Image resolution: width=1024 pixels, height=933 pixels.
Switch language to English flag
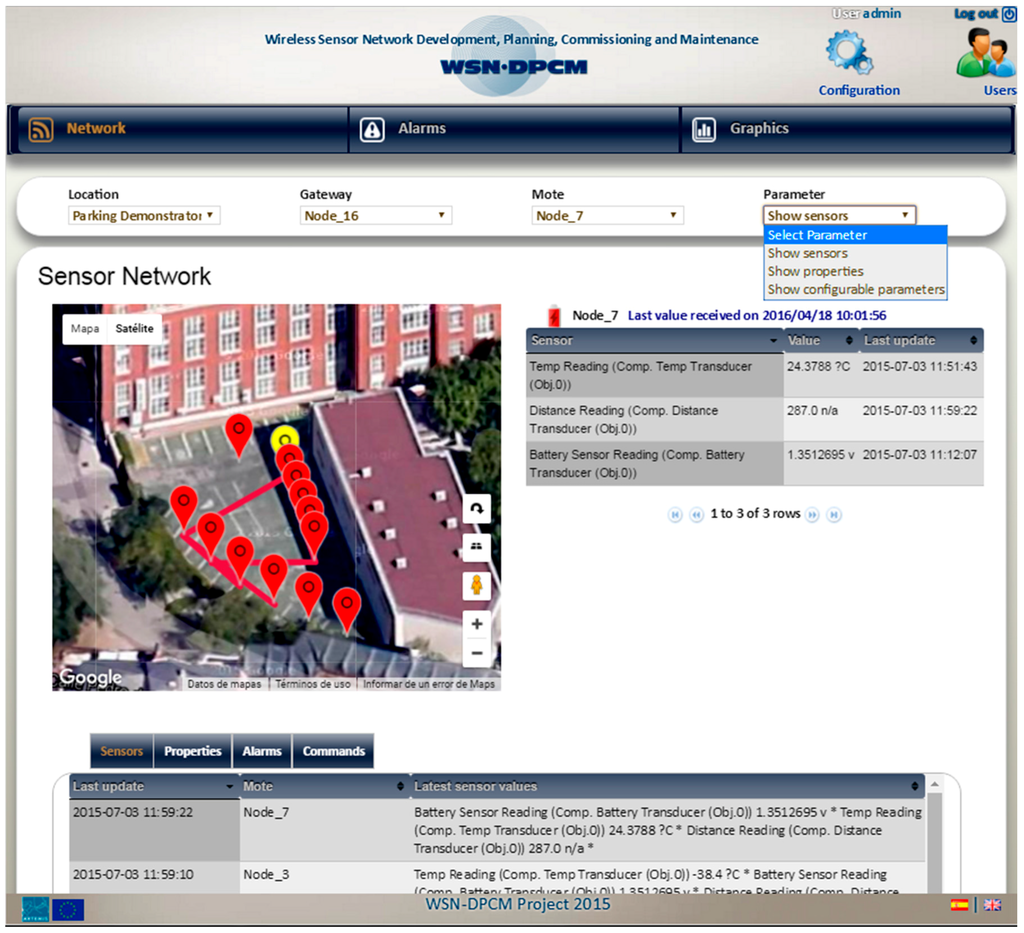click(x=992, y=905)
